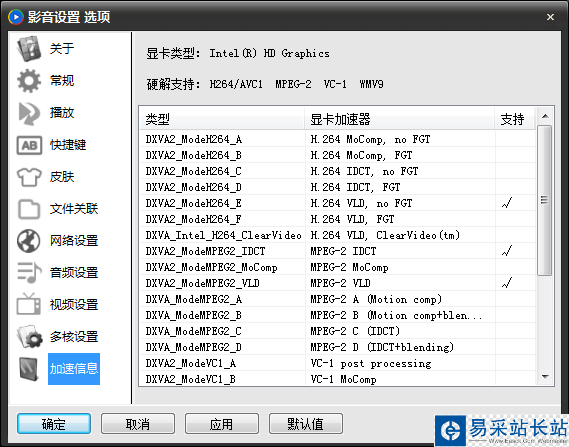Click the 常规 gear icon
The height and width of the screenshot is (447, 569).
pyautogui.click(x=29, y=81)
